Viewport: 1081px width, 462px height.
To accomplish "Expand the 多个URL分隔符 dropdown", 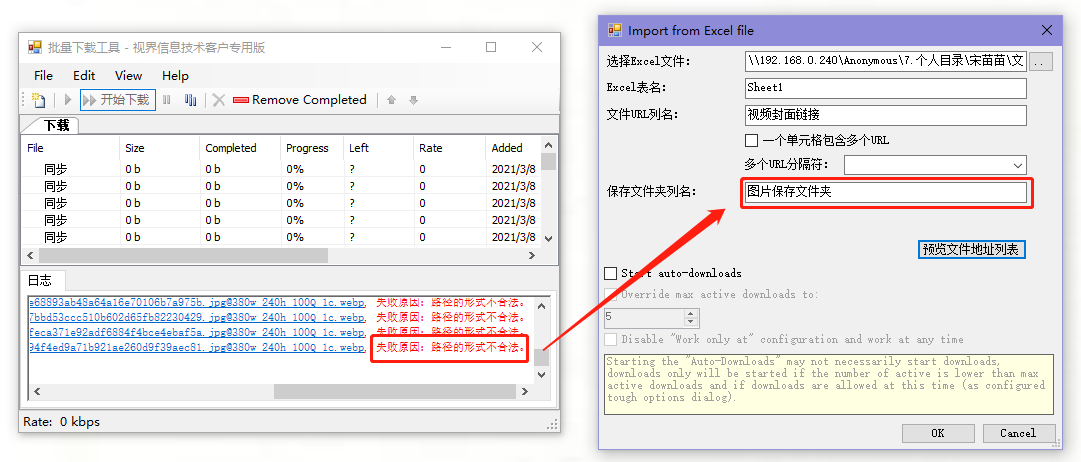I will pyautogui.click(x=1018, y=165).
